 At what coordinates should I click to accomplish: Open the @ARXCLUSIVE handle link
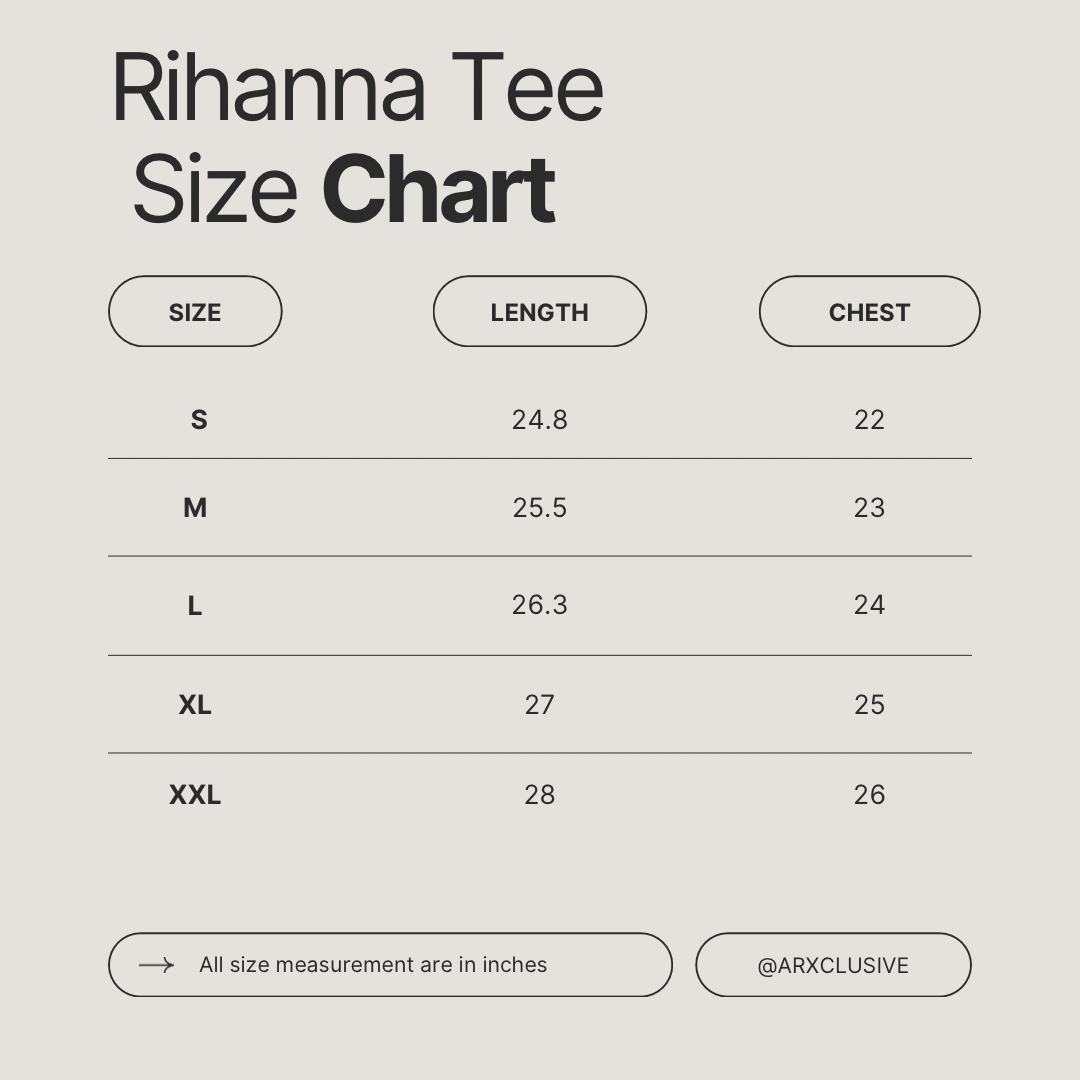tap(833, 965)
